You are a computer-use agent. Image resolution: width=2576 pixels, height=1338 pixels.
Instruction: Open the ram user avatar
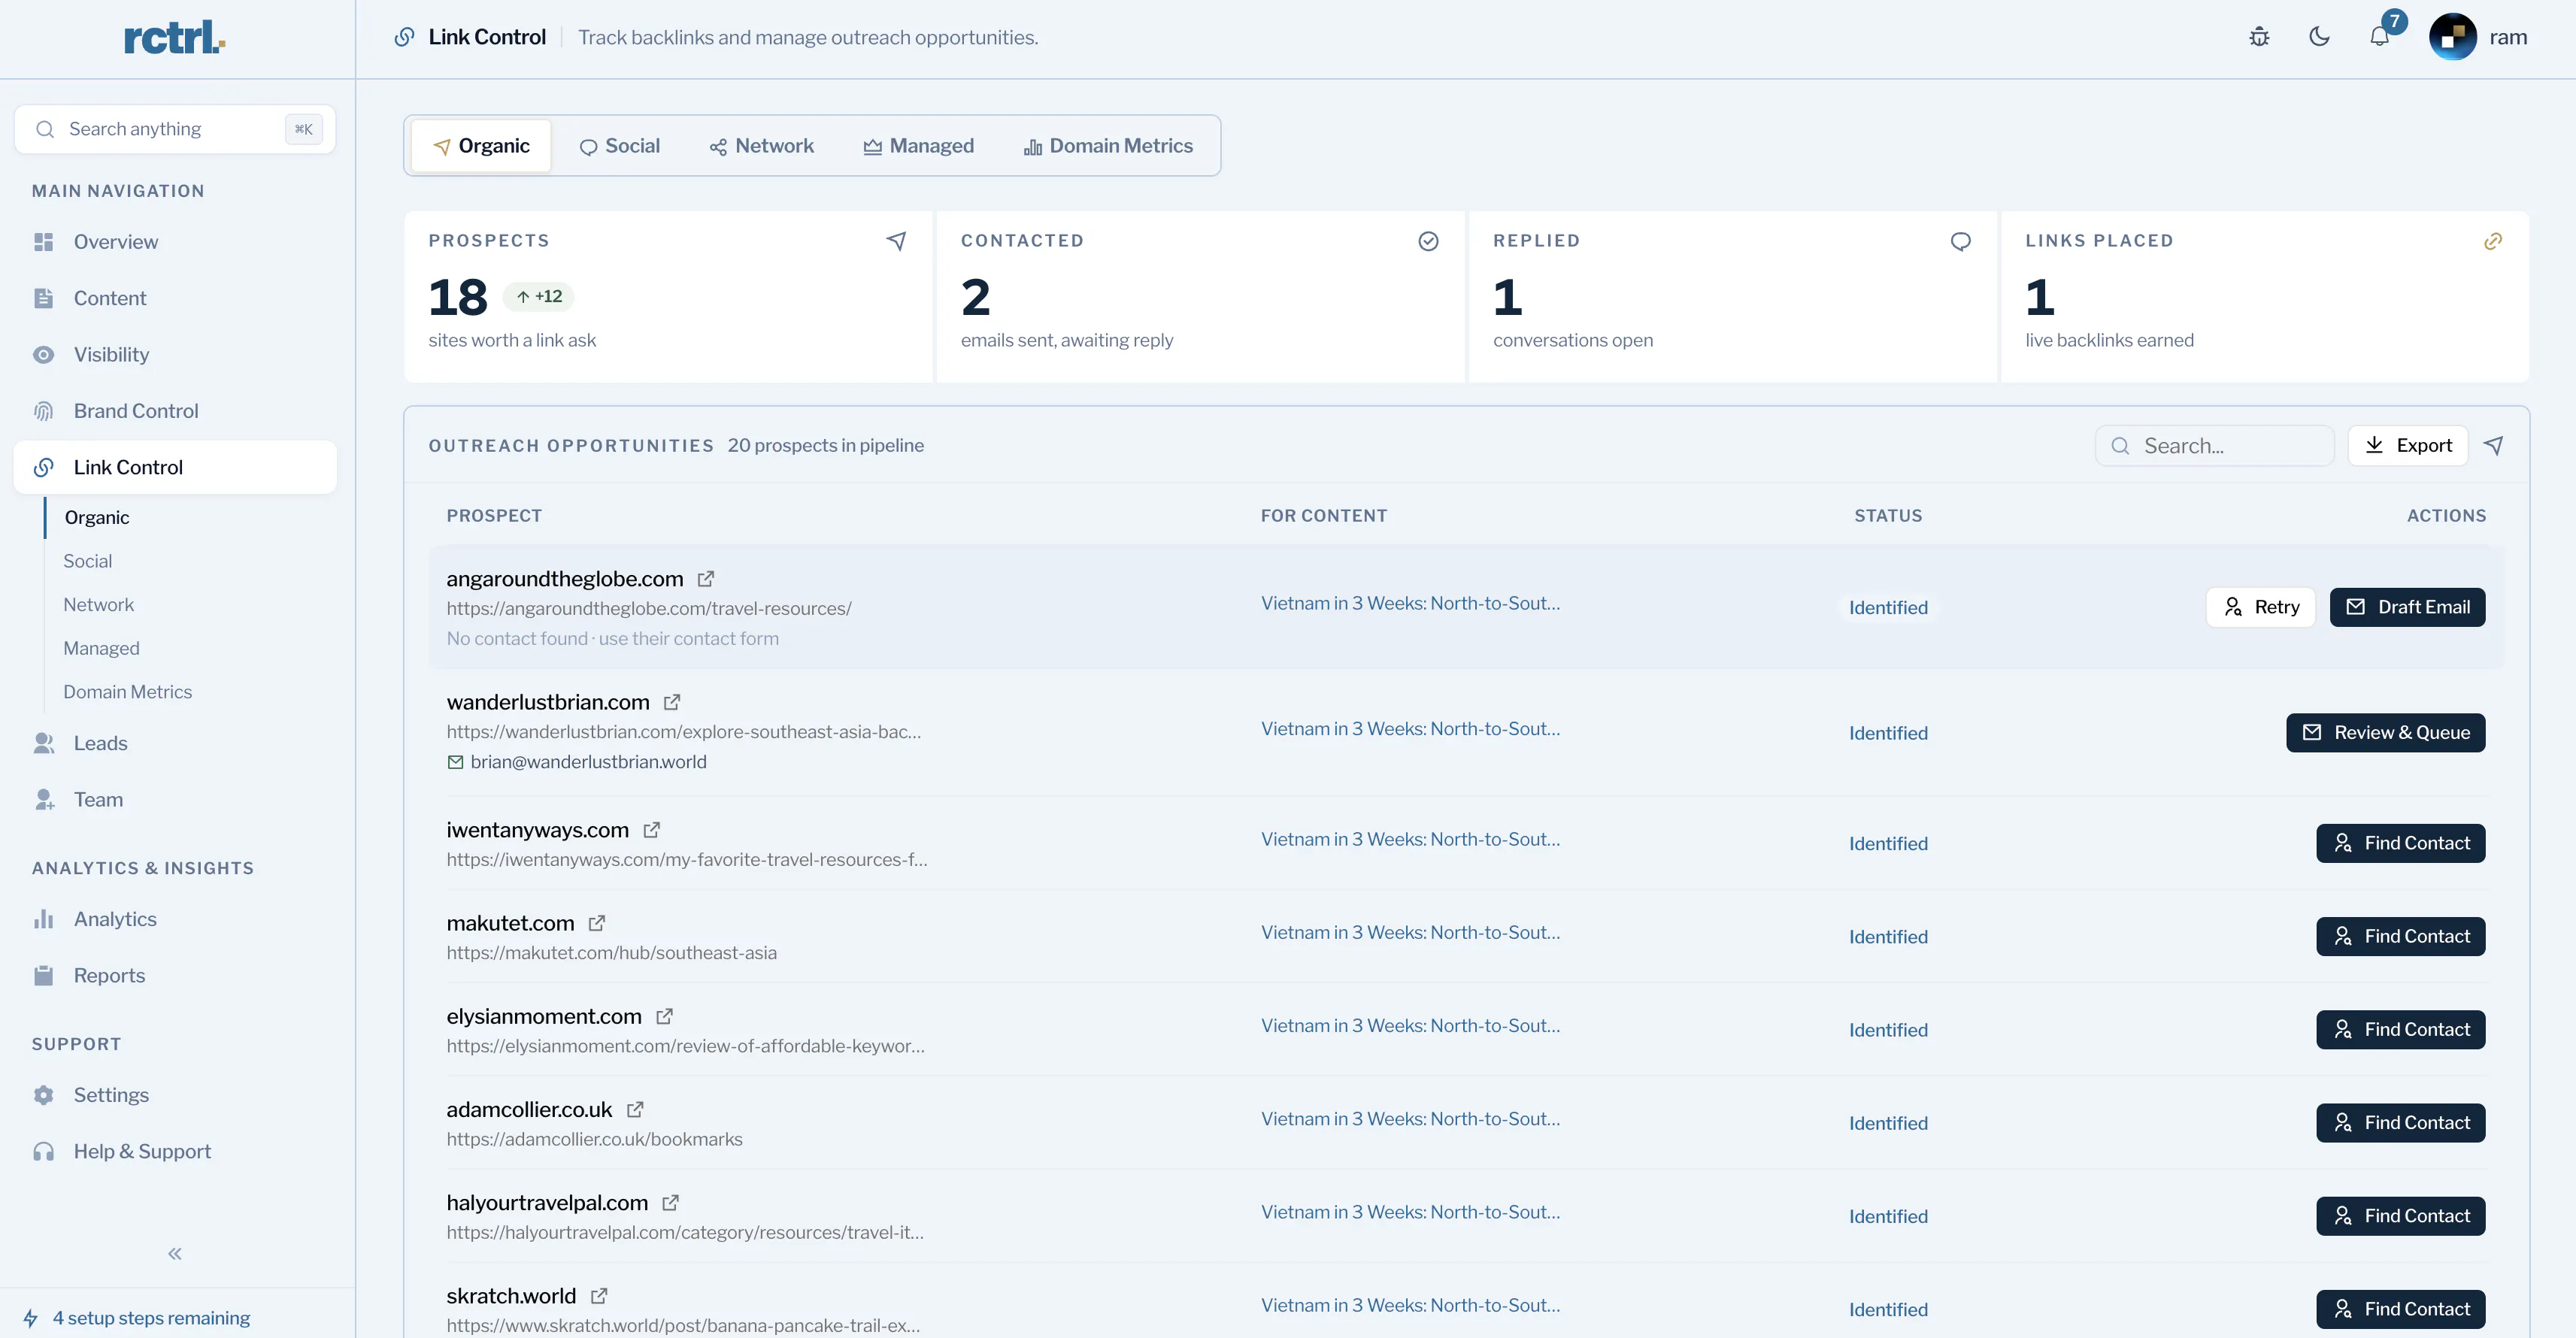pyautogui.click(x=2452, y=37)
